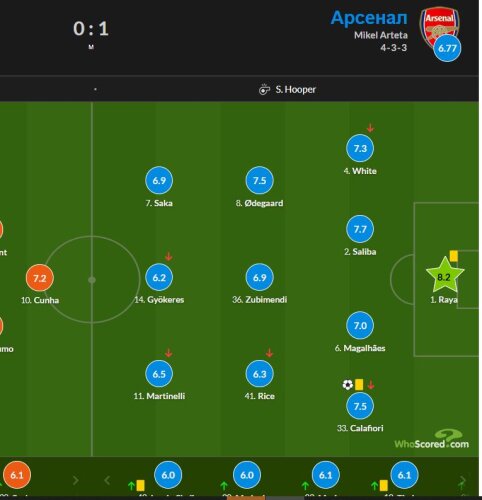This screenshot has height=500, width=482.
Task: Open the Арсенал team name link
Action: pos(369,17)
